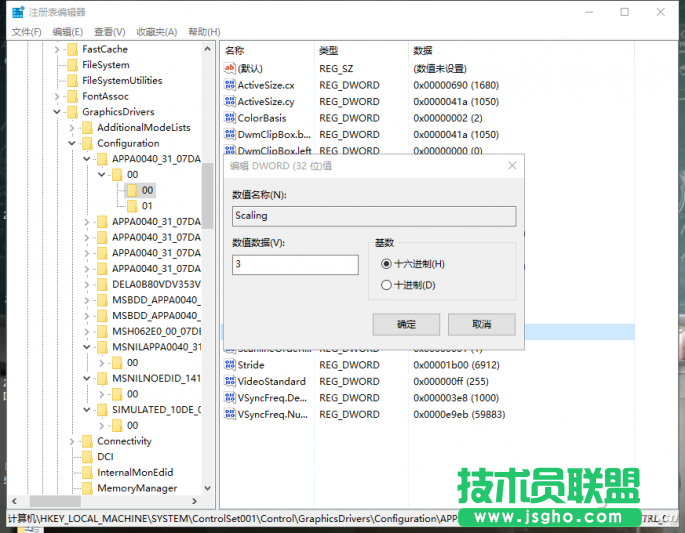Viewport: 685px width, 533px height.
Task: Select the MSNILNOEDID_141 folder icon
Action: (102, 378)
